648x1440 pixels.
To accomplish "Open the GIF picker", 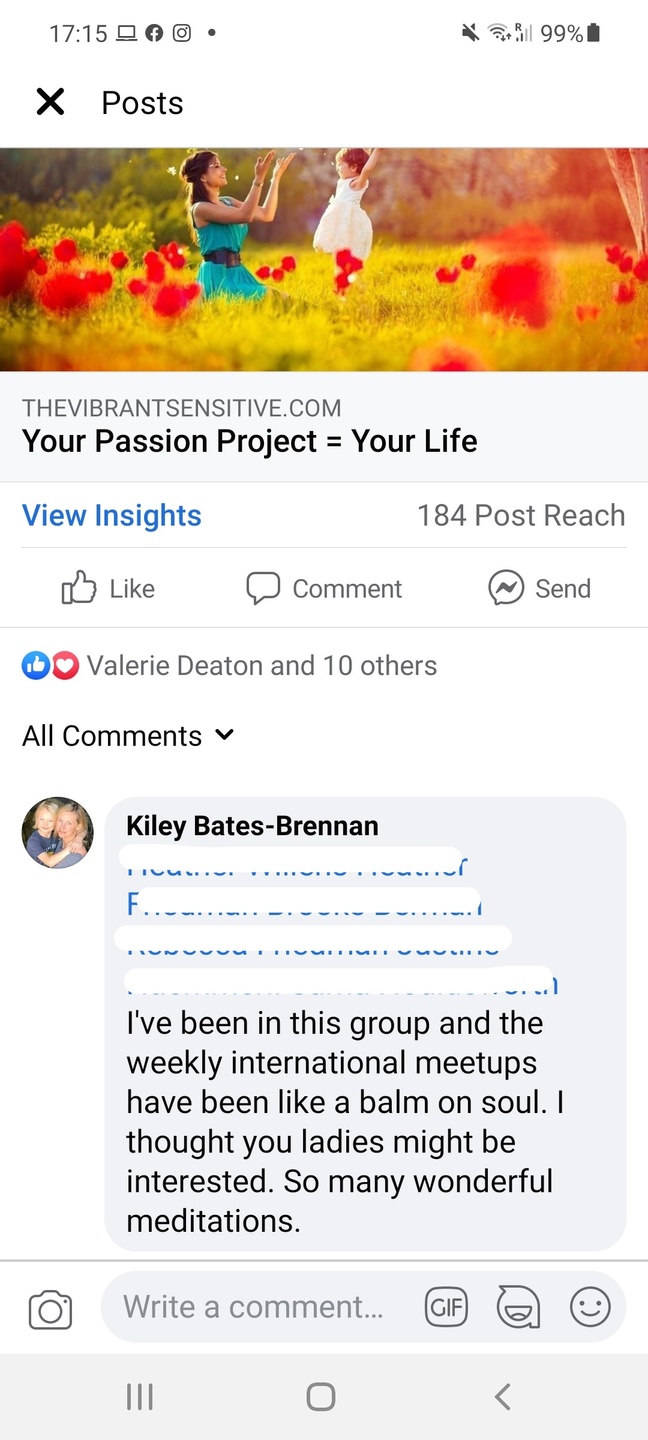I will point(446,1308).
